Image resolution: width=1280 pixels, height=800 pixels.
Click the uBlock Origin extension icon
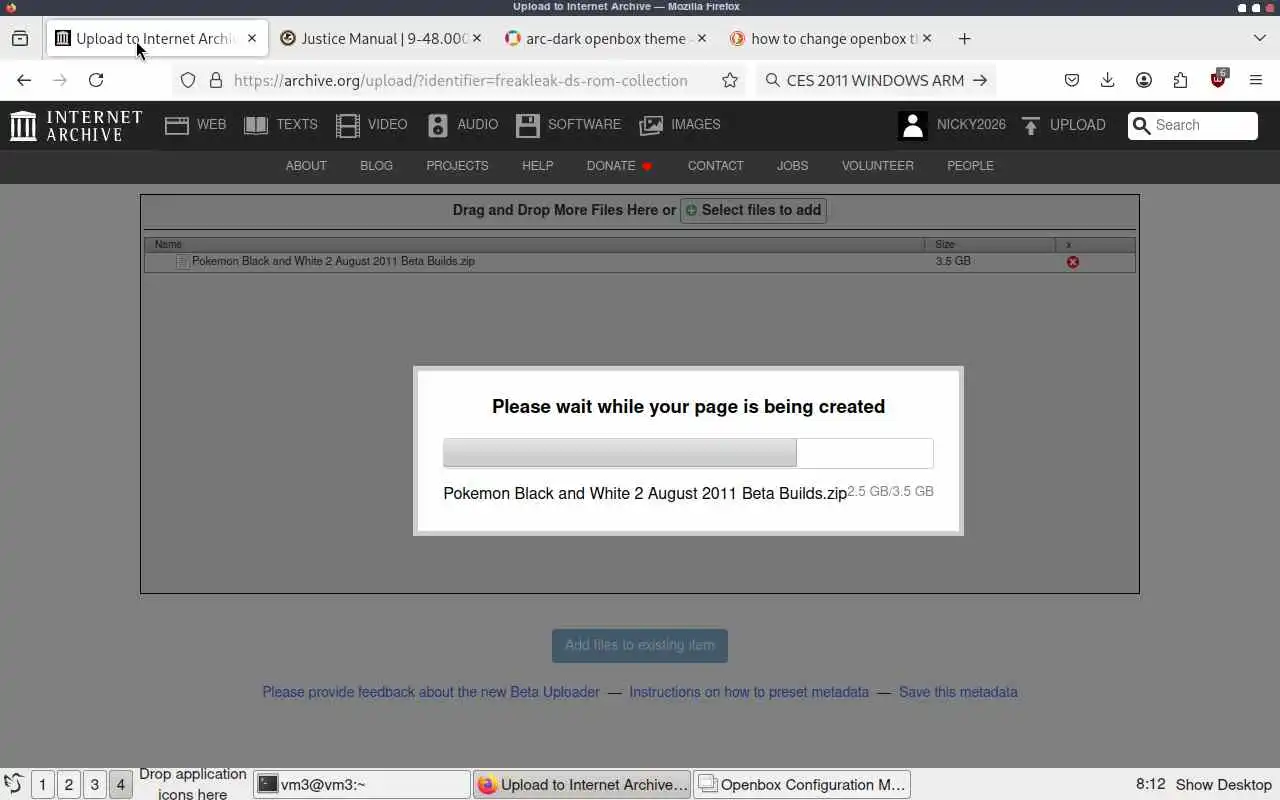[x=1218, y=80]
